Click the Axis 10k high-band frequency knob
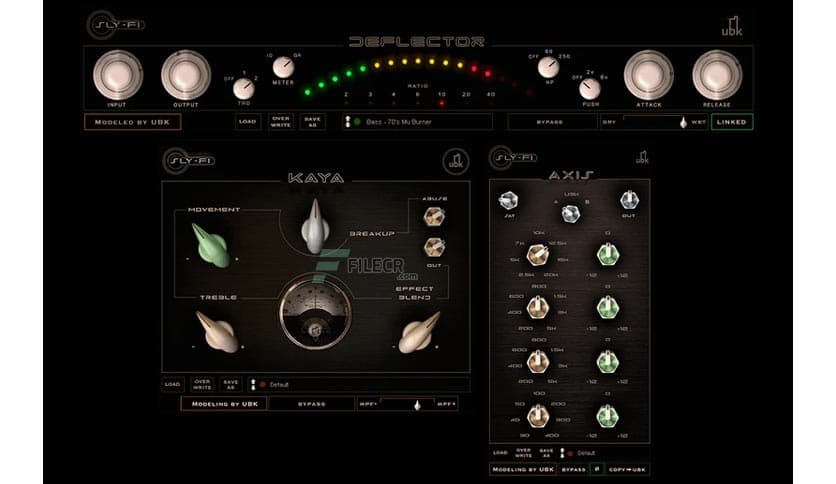The width and height of the screenshot is (836, 484). [x=537, y=255]
